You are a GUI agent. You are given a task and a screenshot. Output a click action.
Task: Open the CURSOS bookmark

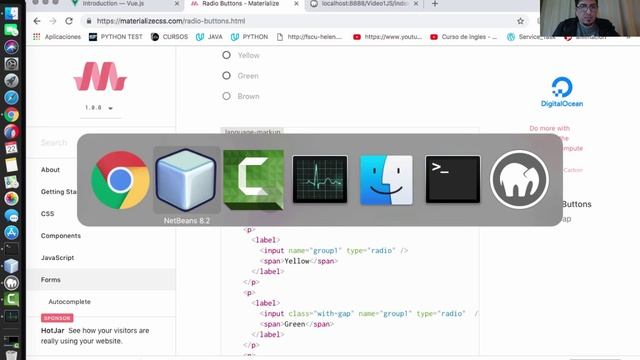point(169,37)
